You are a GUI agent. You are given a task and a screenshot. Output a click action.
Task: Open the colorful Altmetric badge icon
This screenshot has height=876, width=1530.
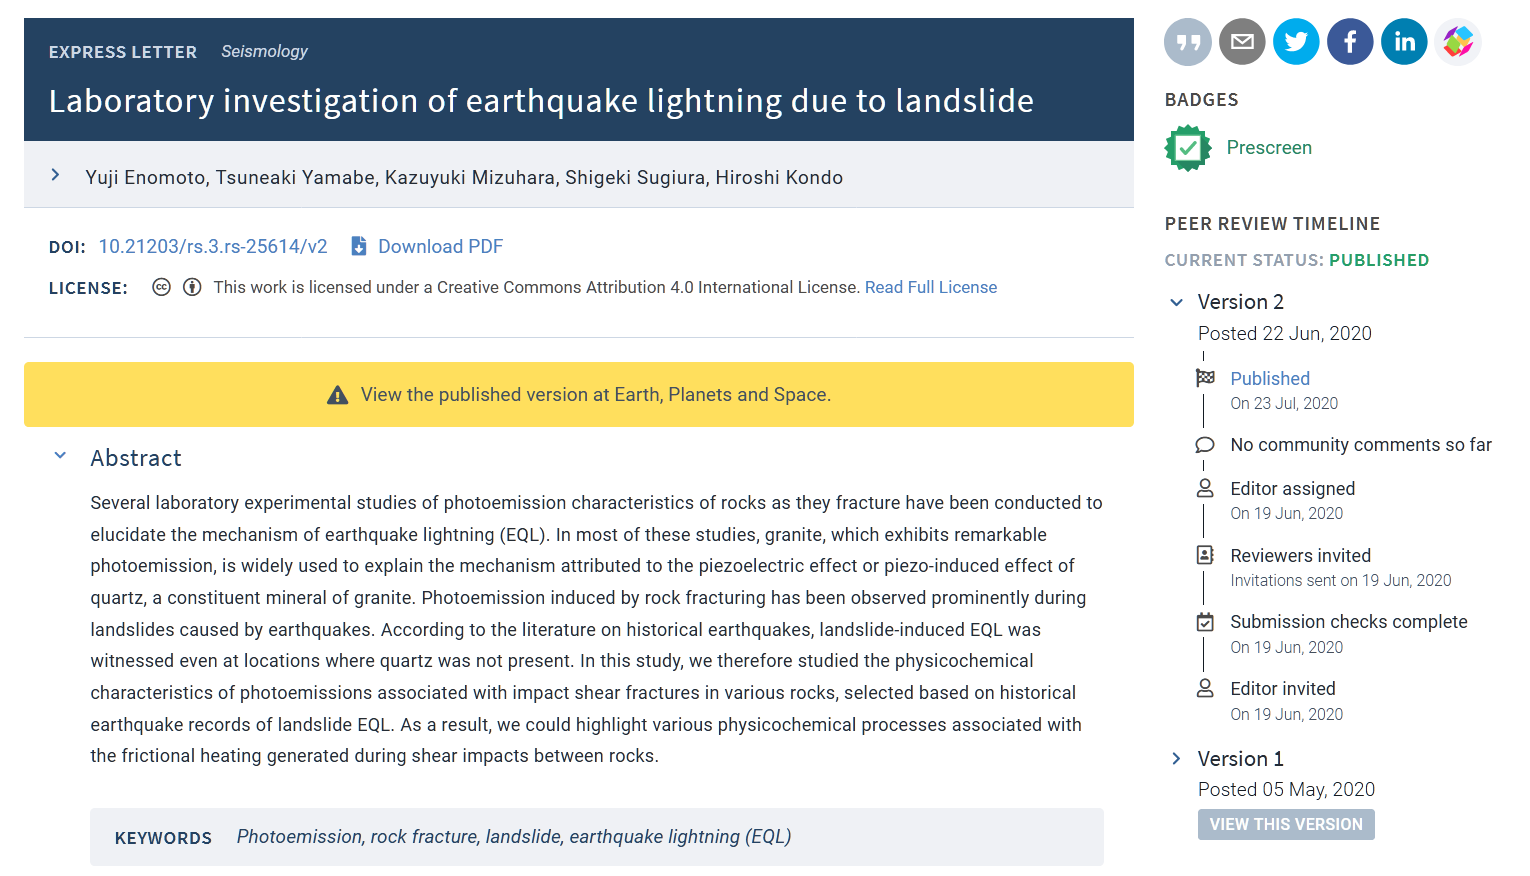(1458, 42)
